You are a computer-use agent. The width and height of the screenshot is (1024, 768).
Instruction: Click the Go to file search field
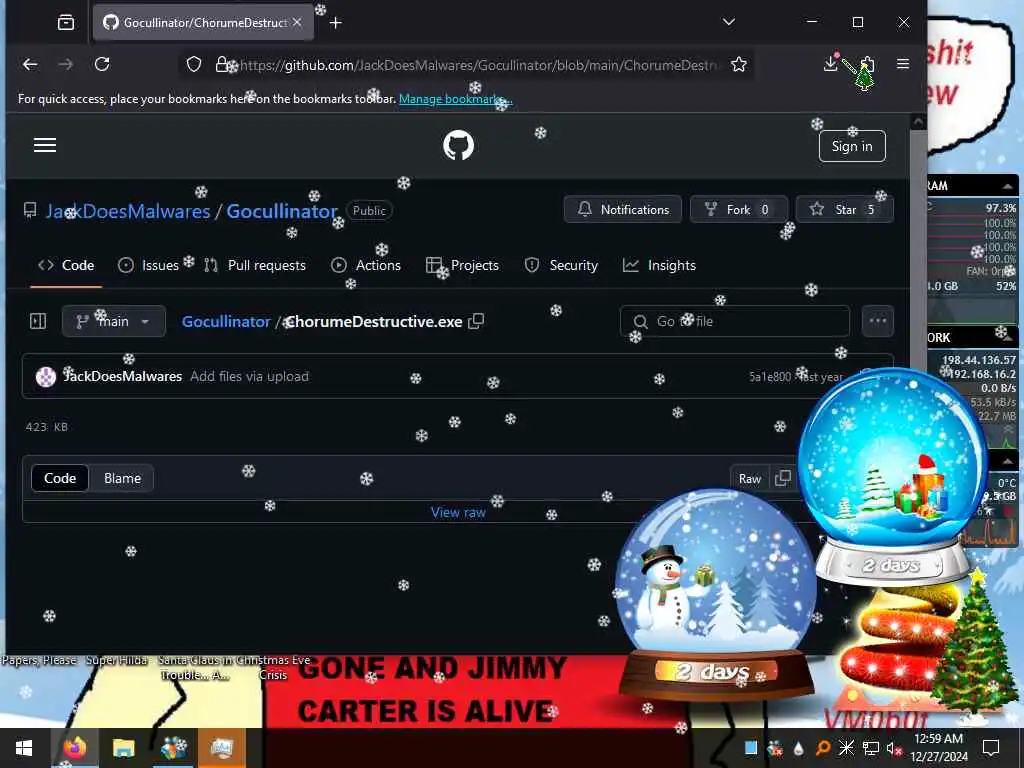point(735,321)
